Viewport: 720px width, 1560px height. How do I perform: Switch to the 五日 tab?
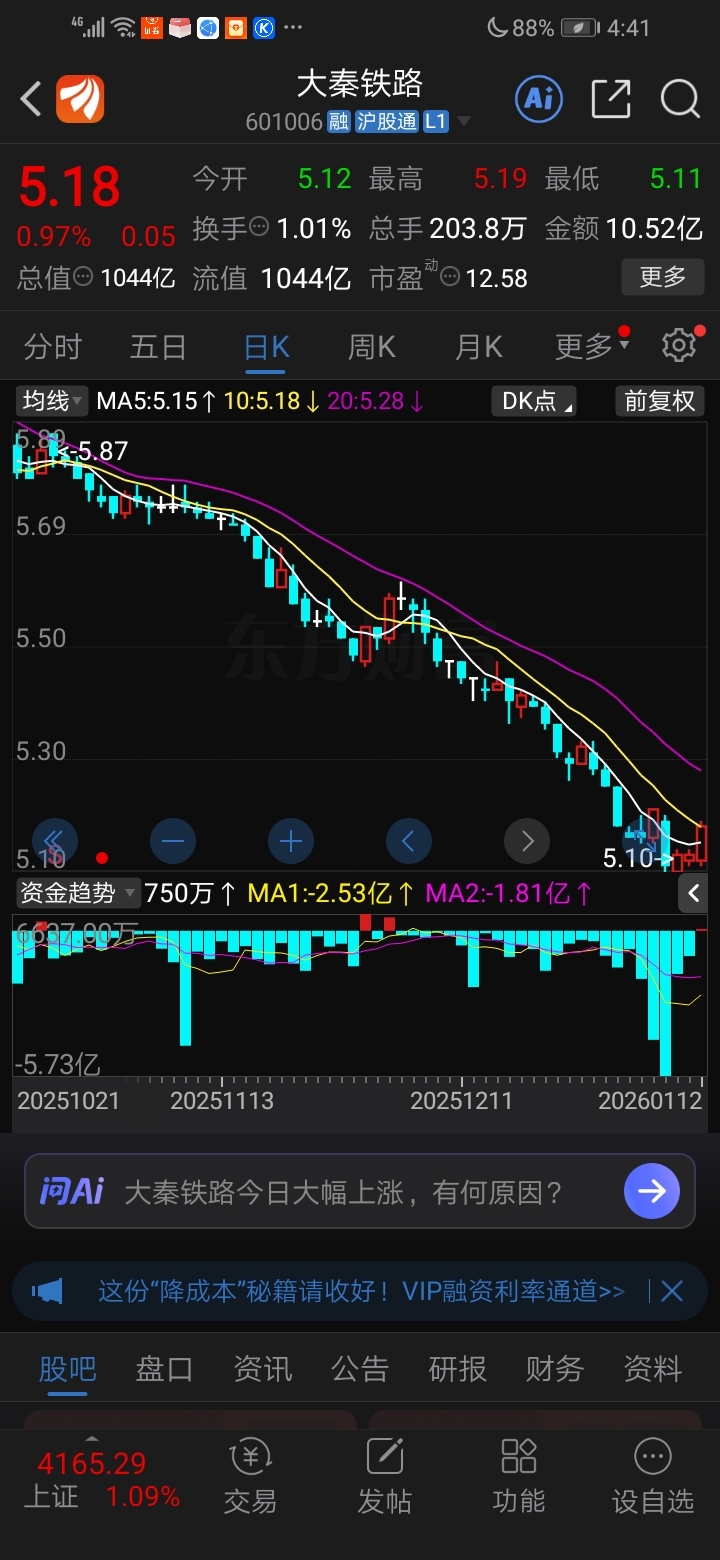[158, 346]
